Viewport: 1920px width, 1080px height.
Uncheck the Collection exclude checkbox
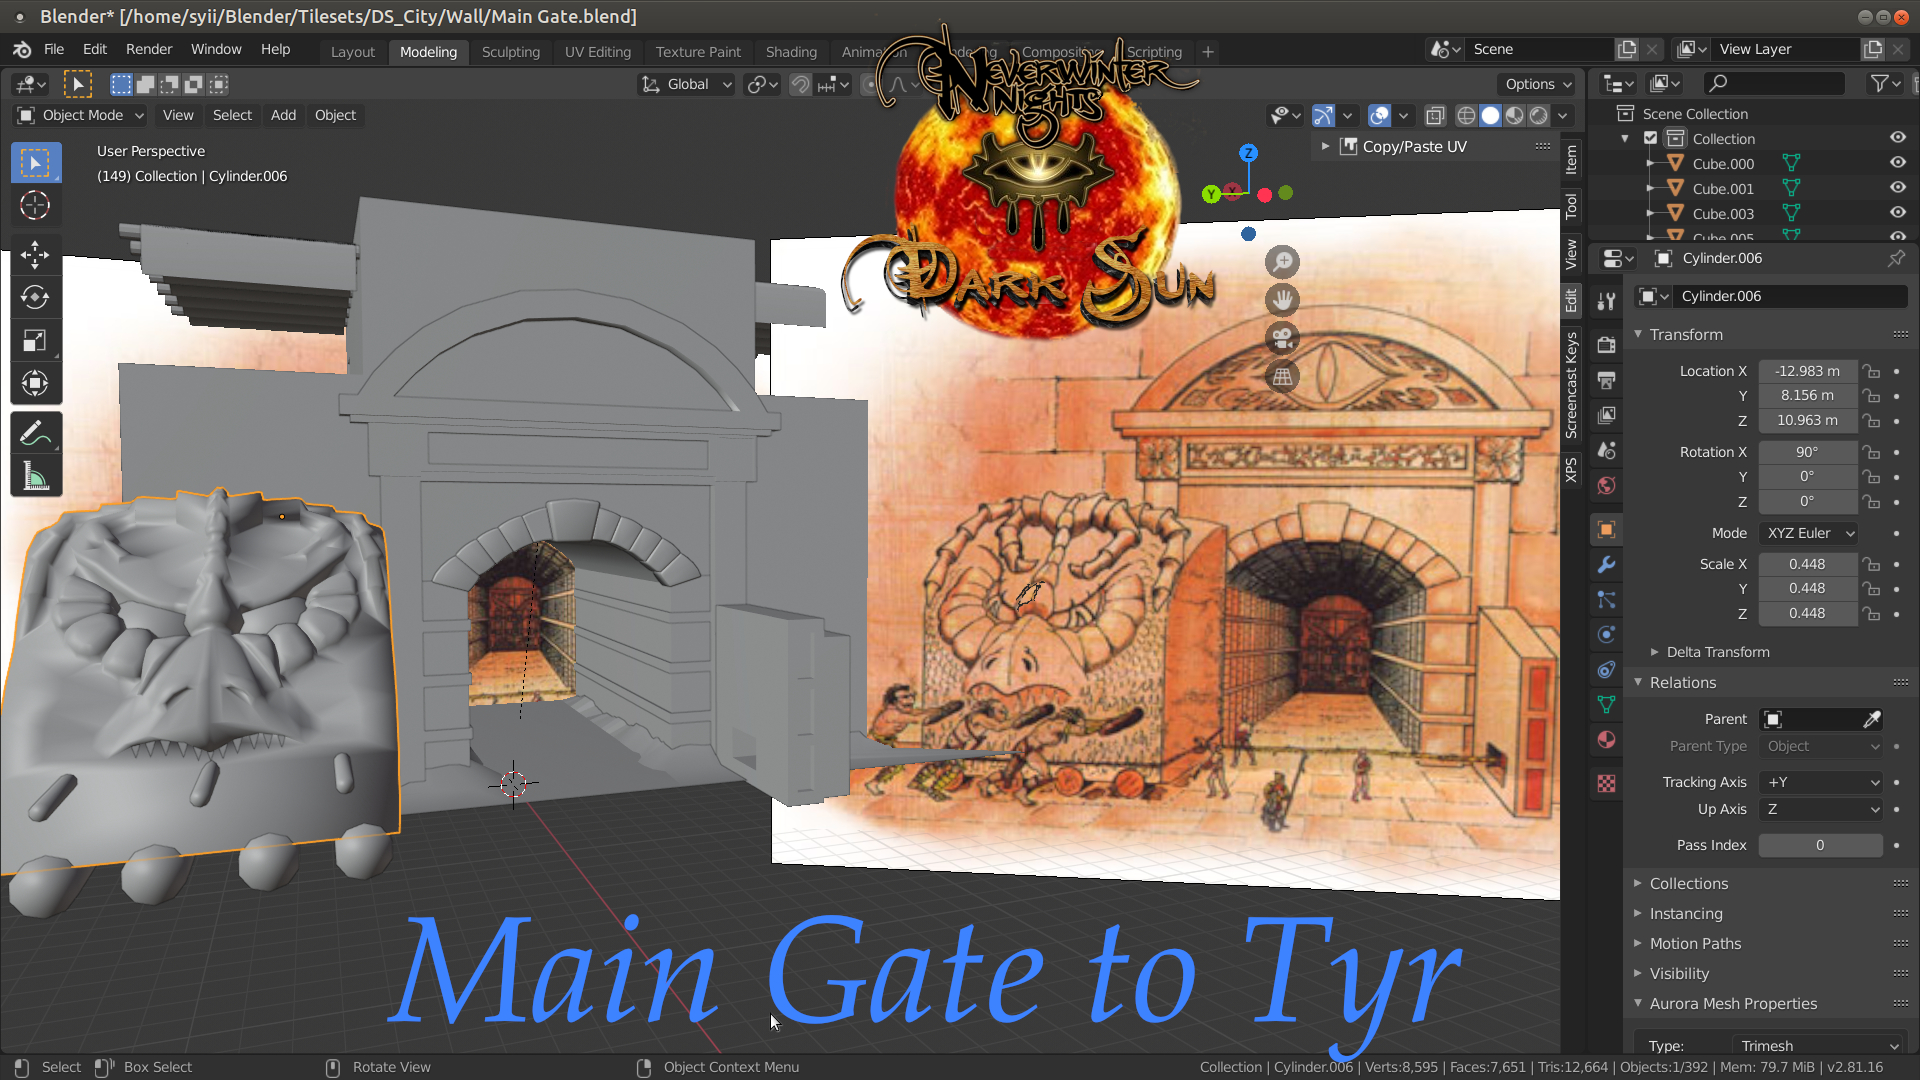(1651, 139)
